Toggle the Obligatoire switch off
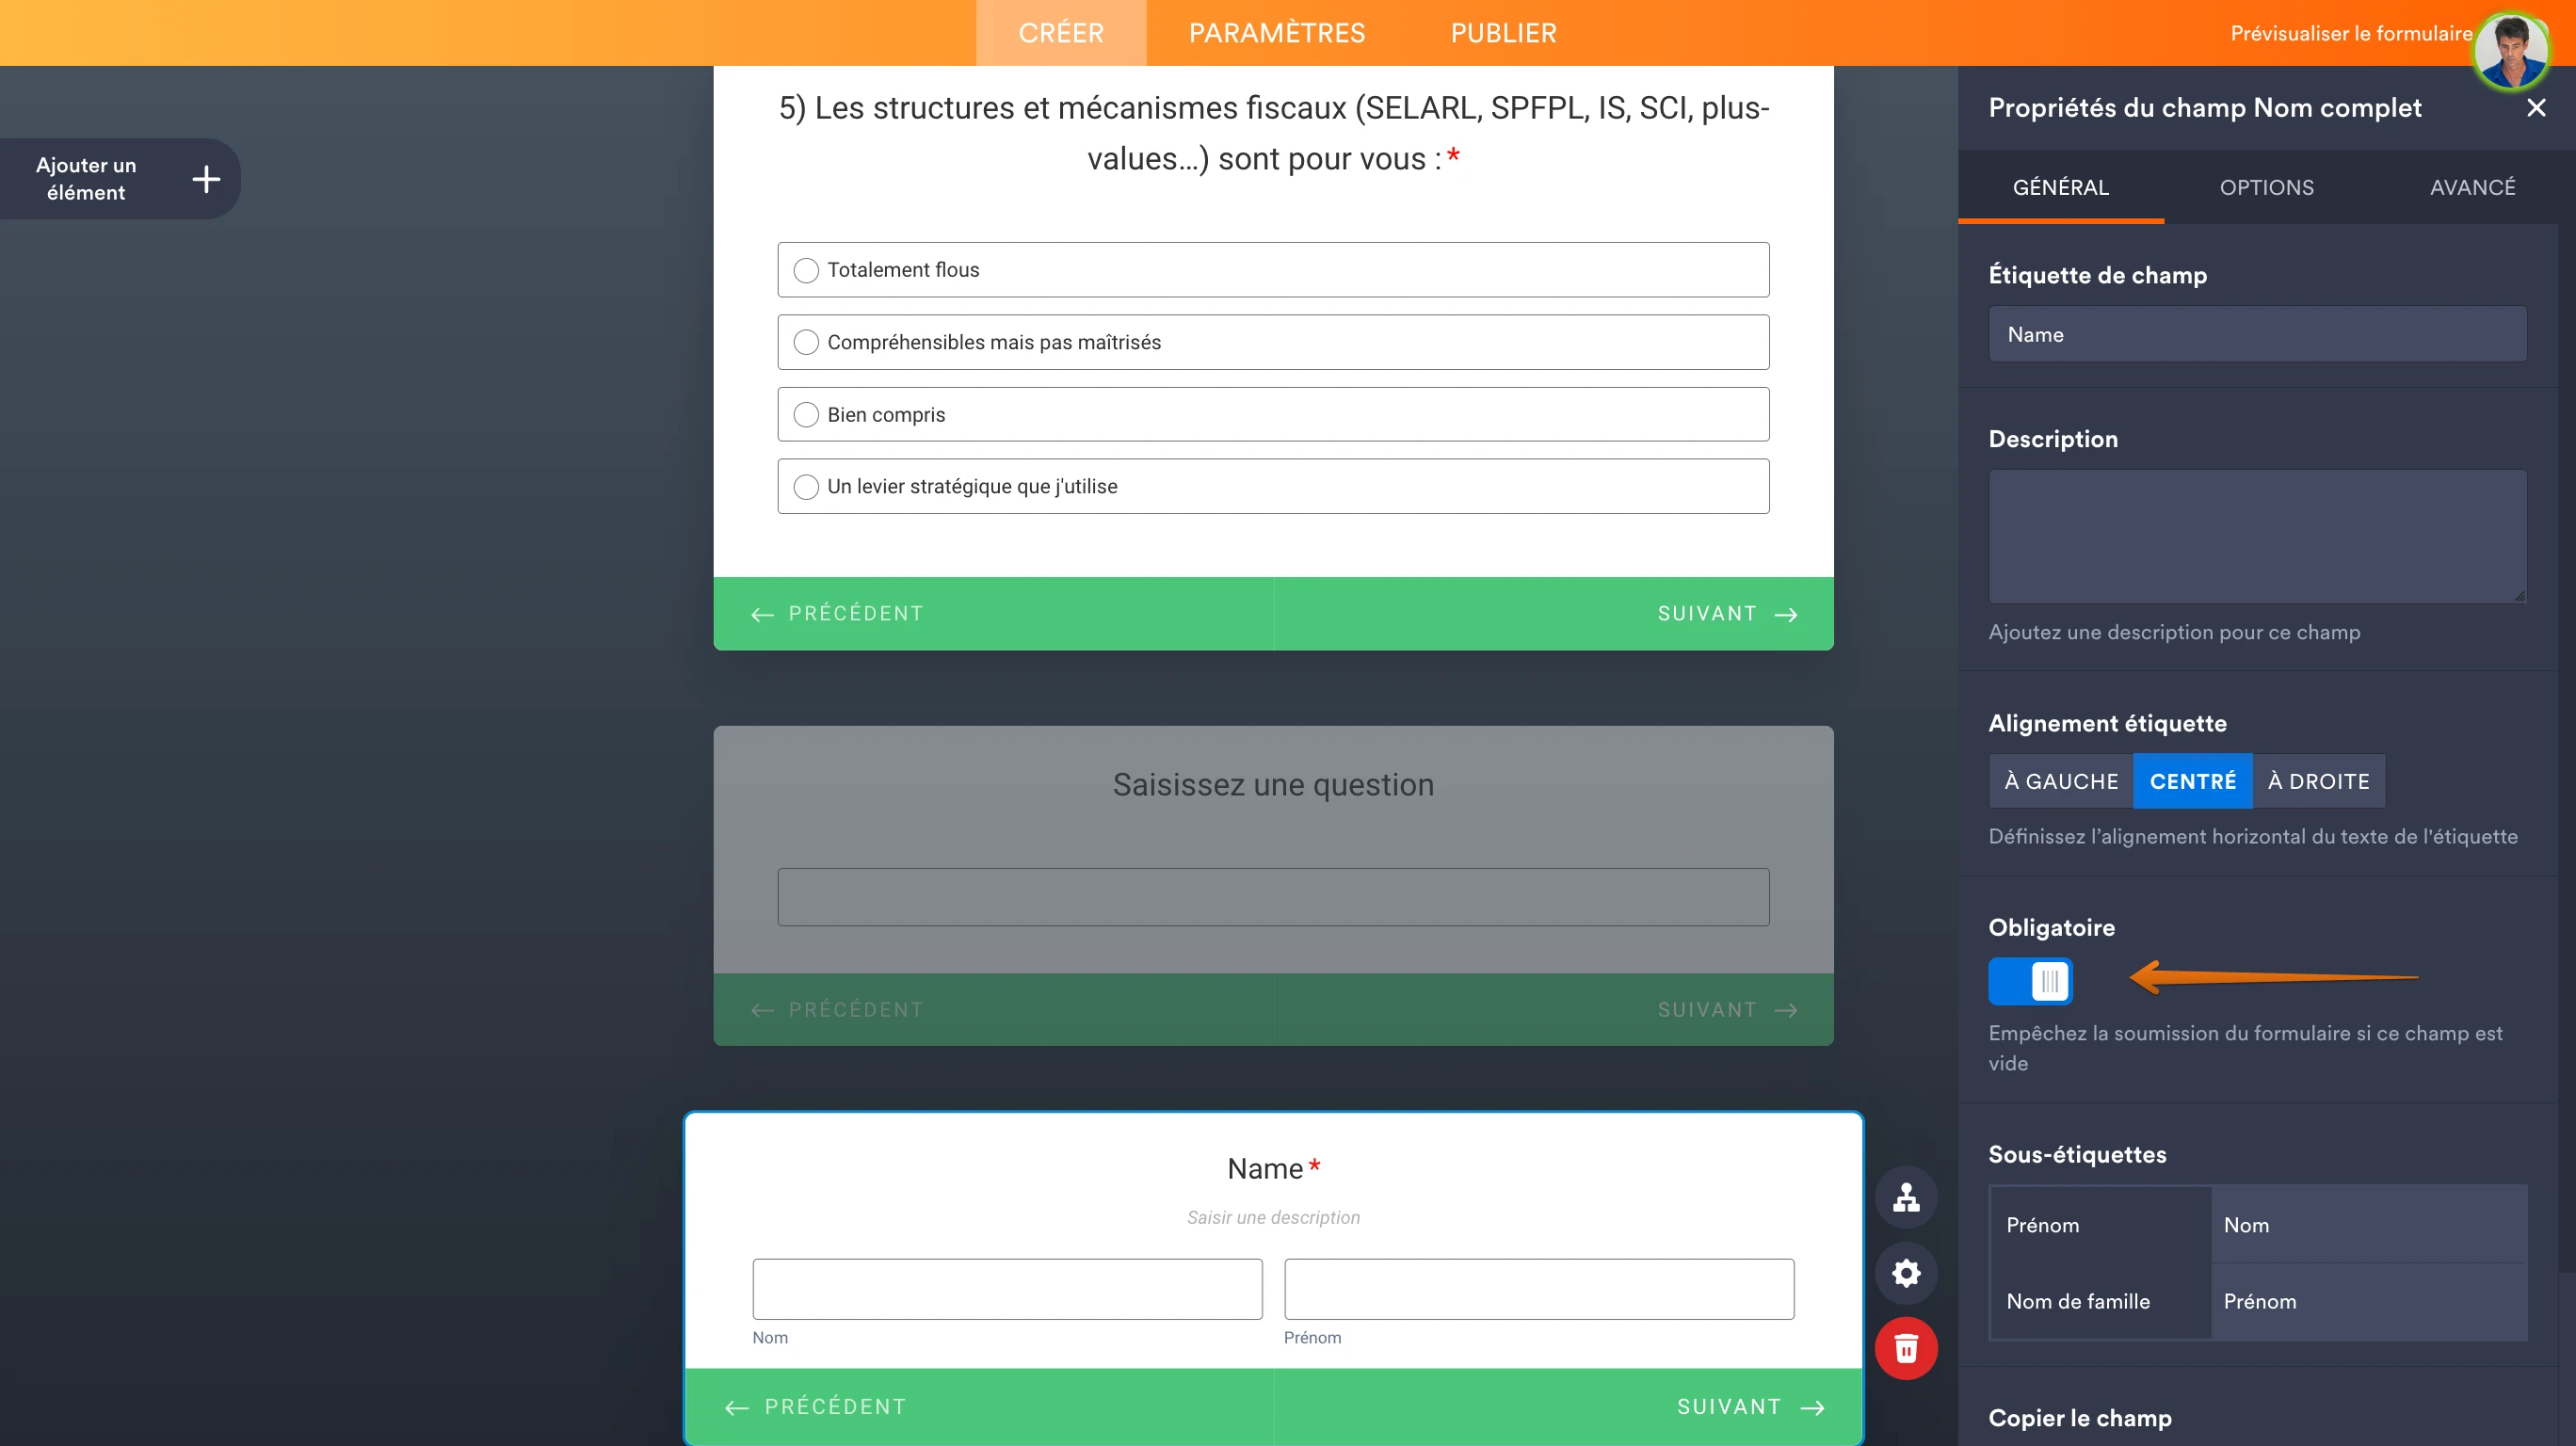2576x1446 pixels. tap(2030, 981)
